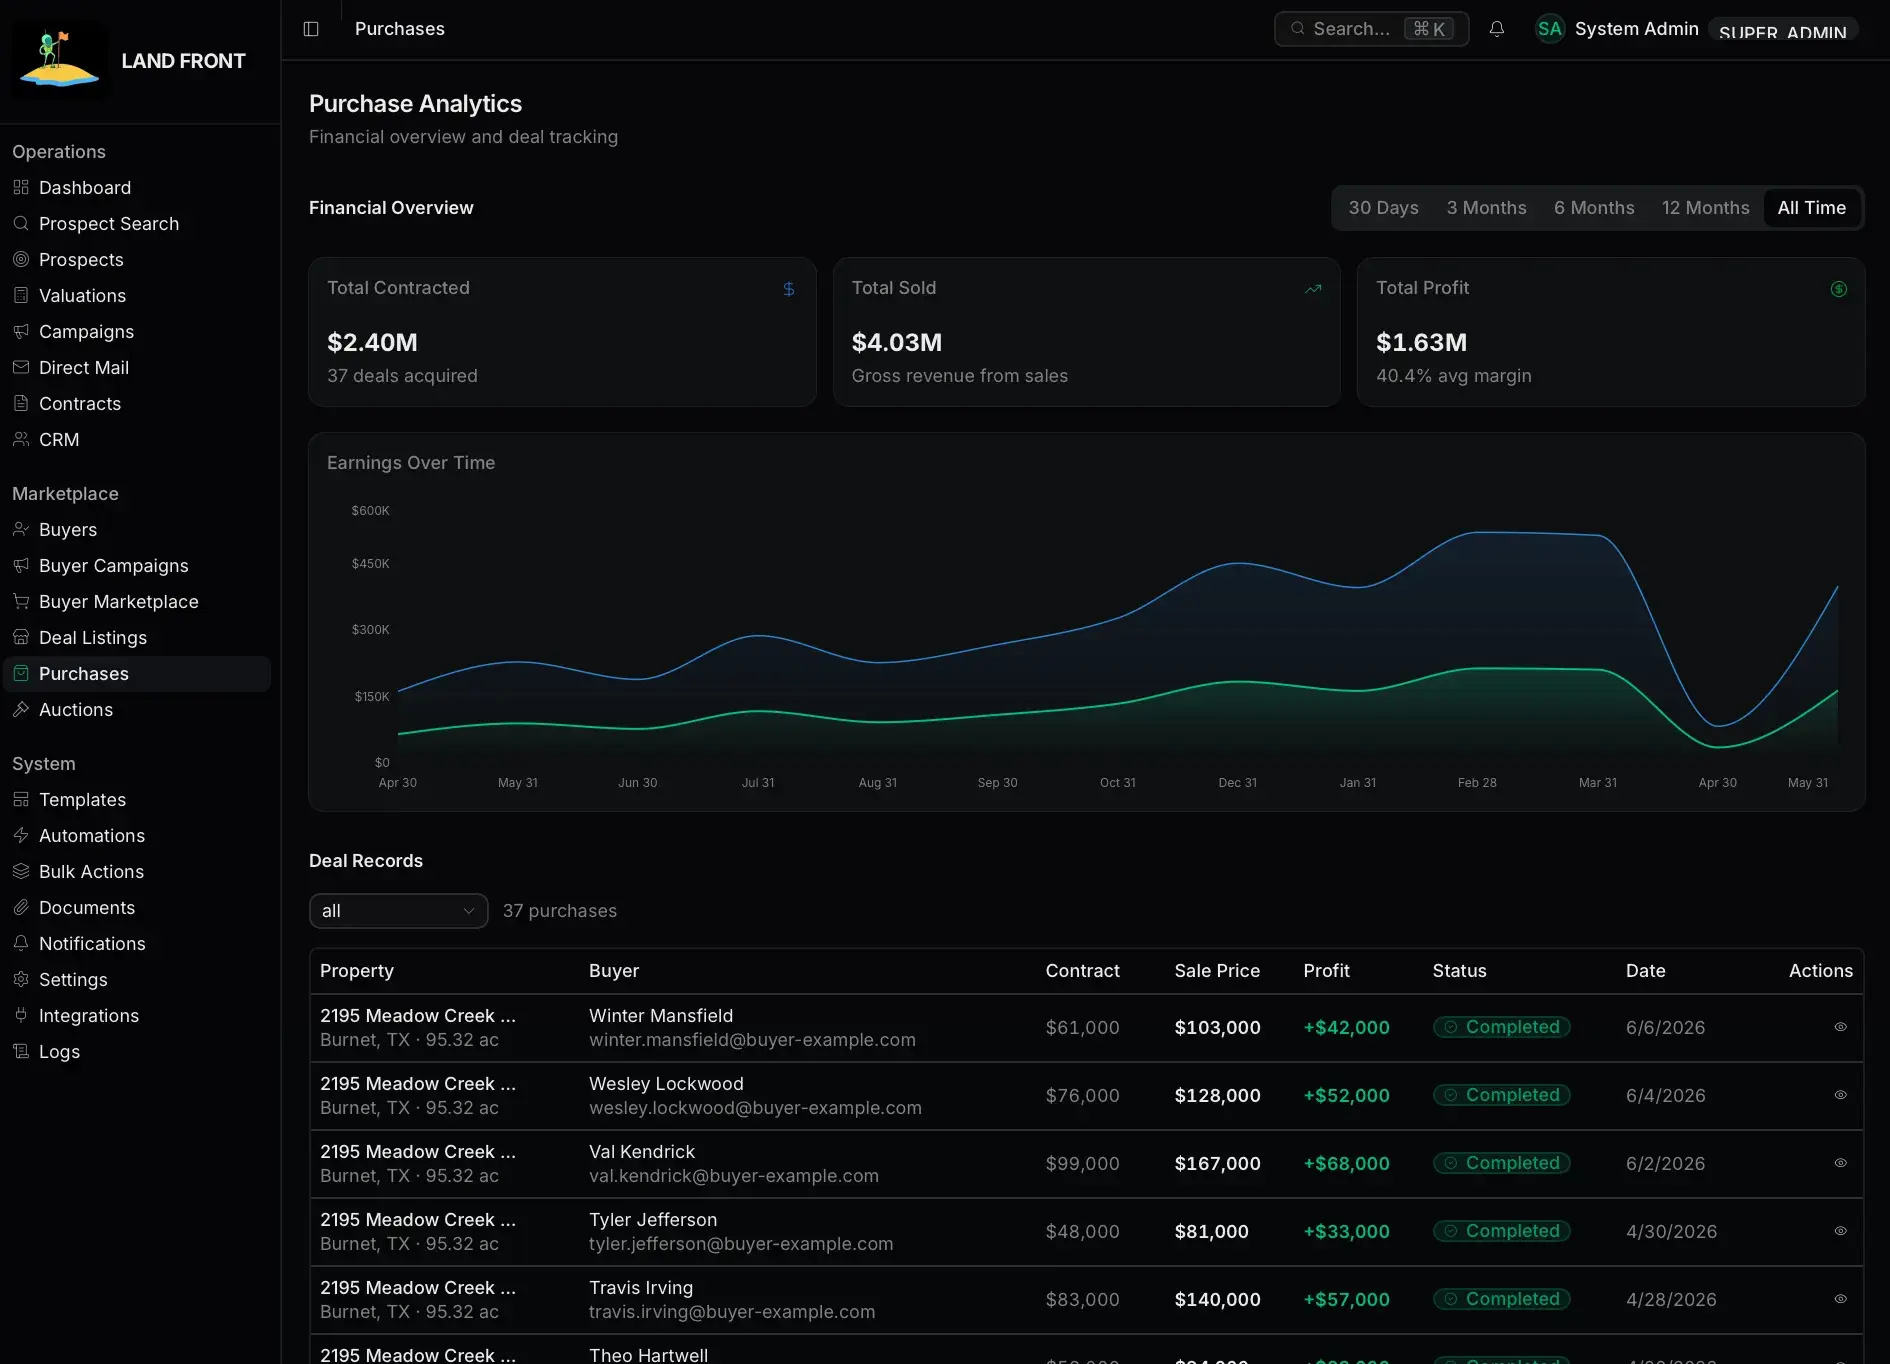1890x1364 pixels.
Task: Open Buyer Marketplace page
Action: click(x=137, y=602)
